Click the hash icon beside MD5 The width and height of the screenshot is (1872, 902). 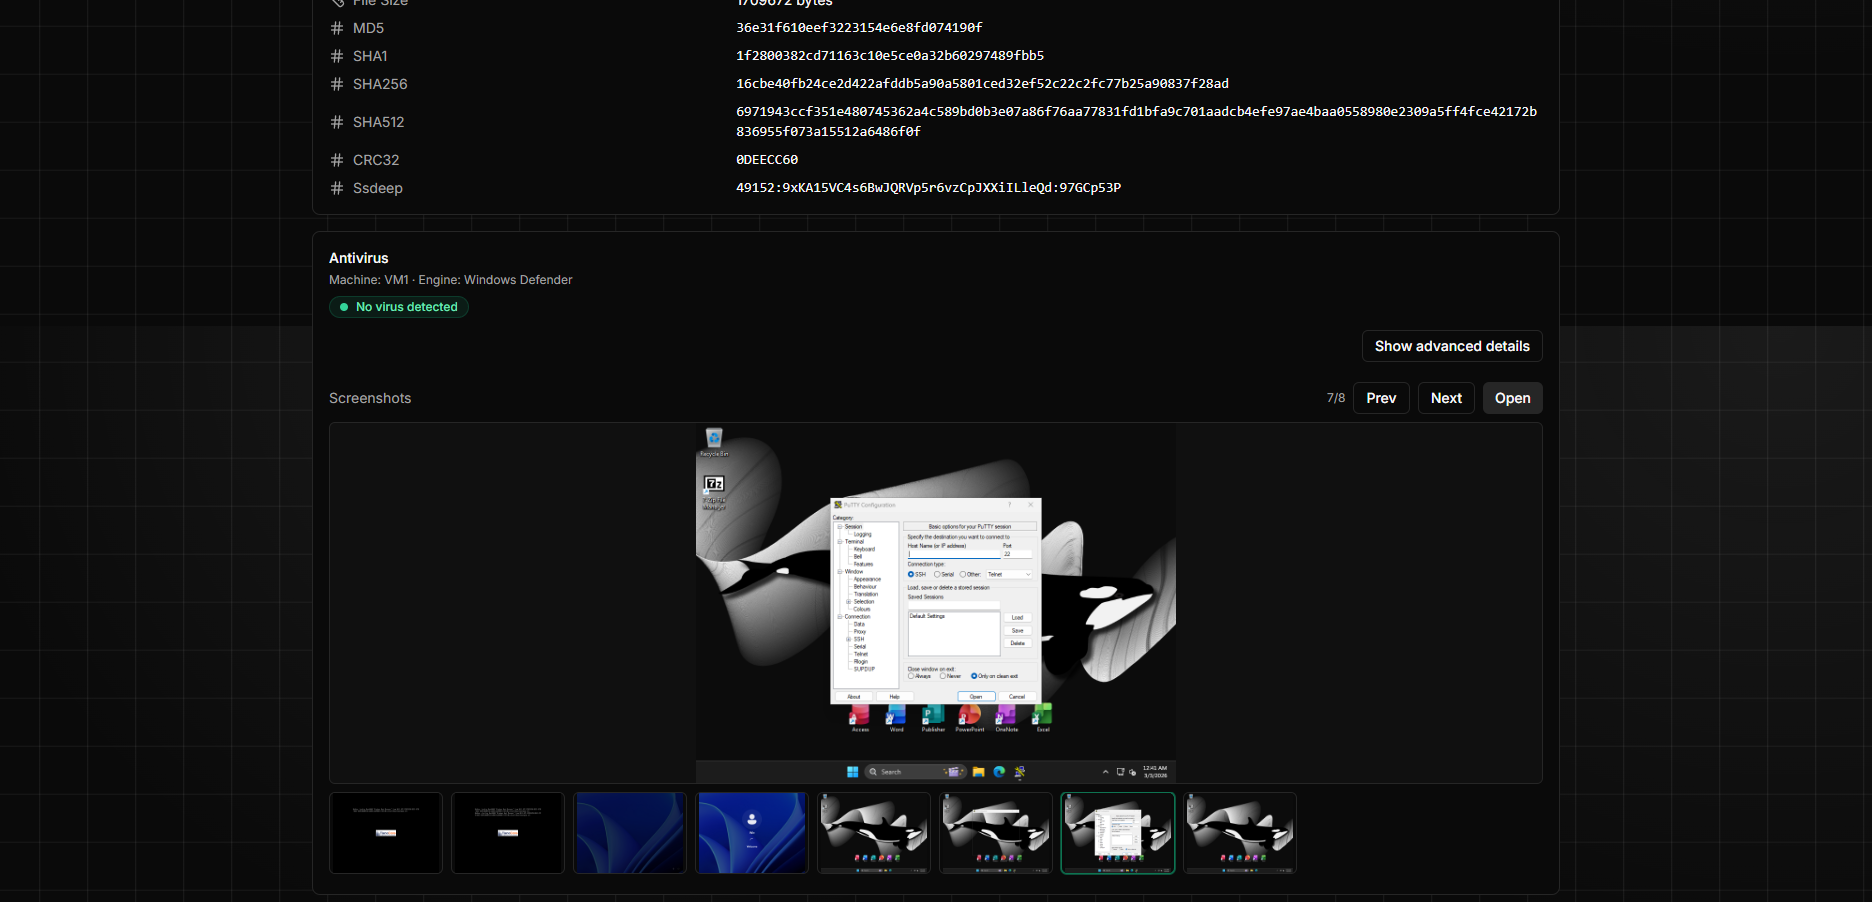(x=337, y=28)
